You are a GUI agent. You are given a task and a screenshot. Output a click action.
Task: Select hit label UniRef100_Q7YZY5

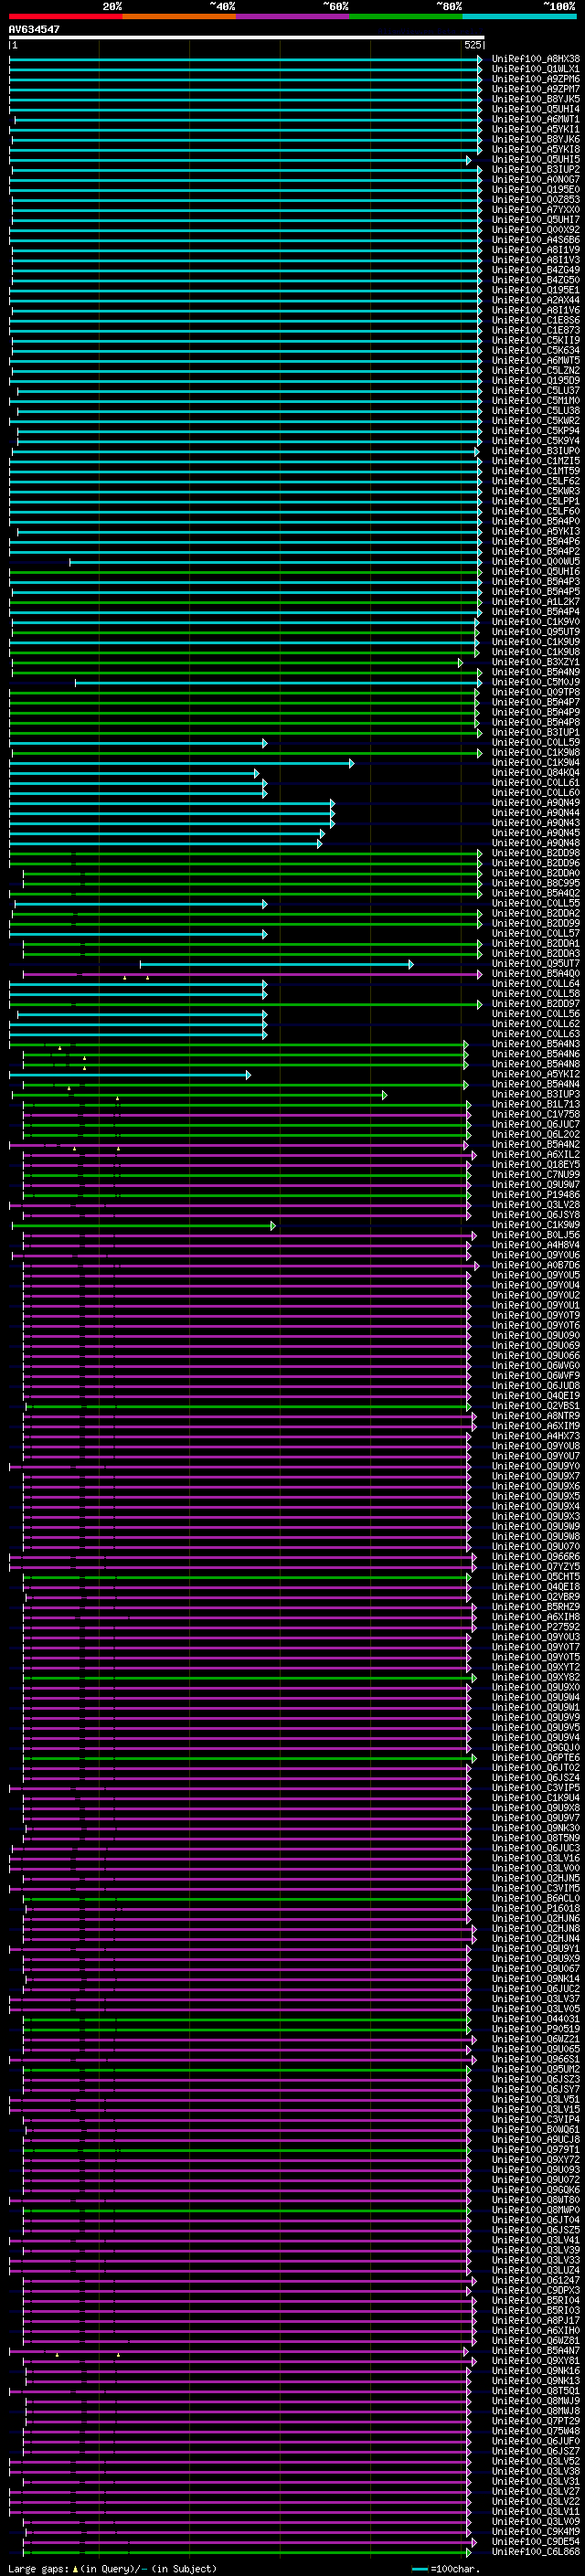(536, 1567)
